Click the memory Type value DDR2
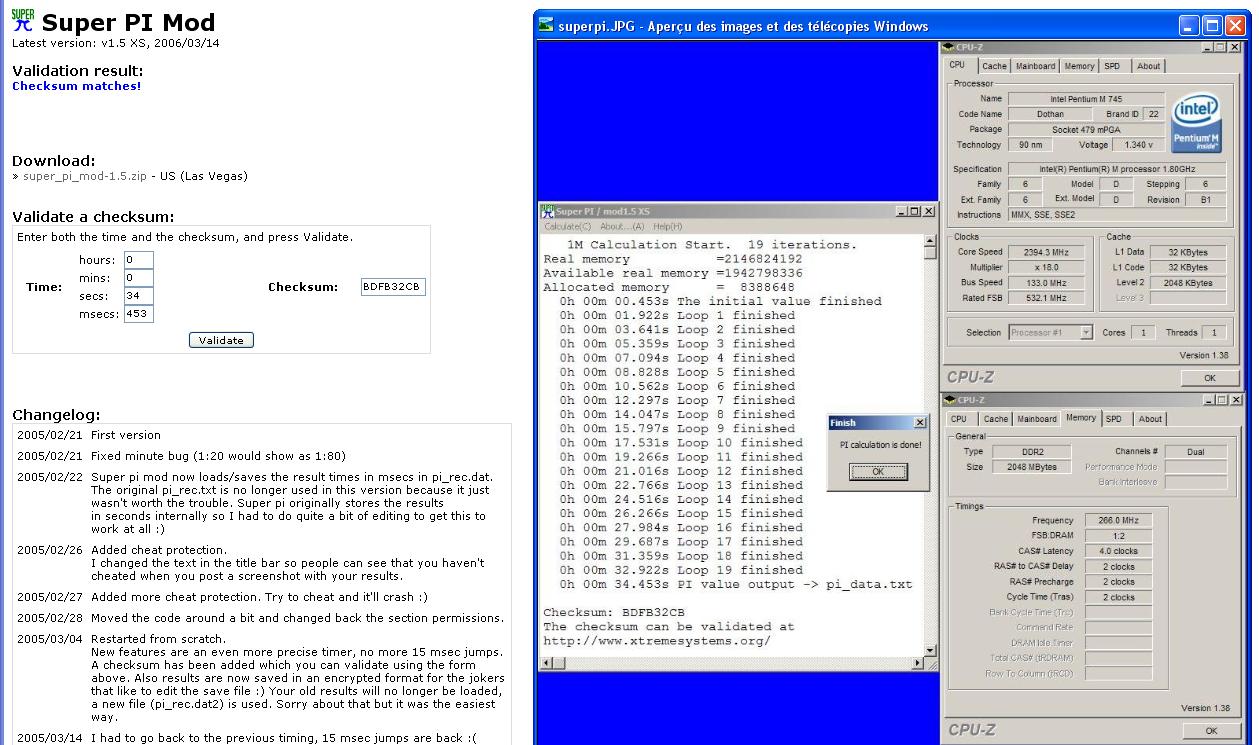Screen dimensions: 1259x745 pos(1030,452)
